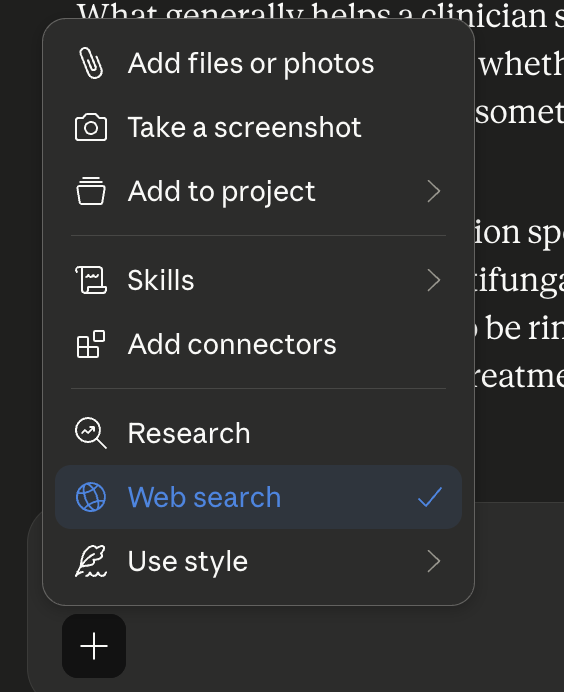Click the paperclip icon for adding files

point(91,64)
